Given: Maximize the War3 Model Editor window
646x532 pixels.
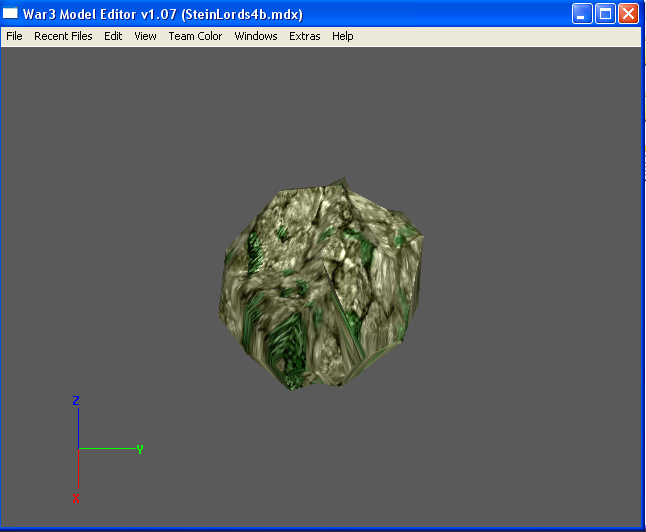Looking at the screenshot, I should (605, 14).
